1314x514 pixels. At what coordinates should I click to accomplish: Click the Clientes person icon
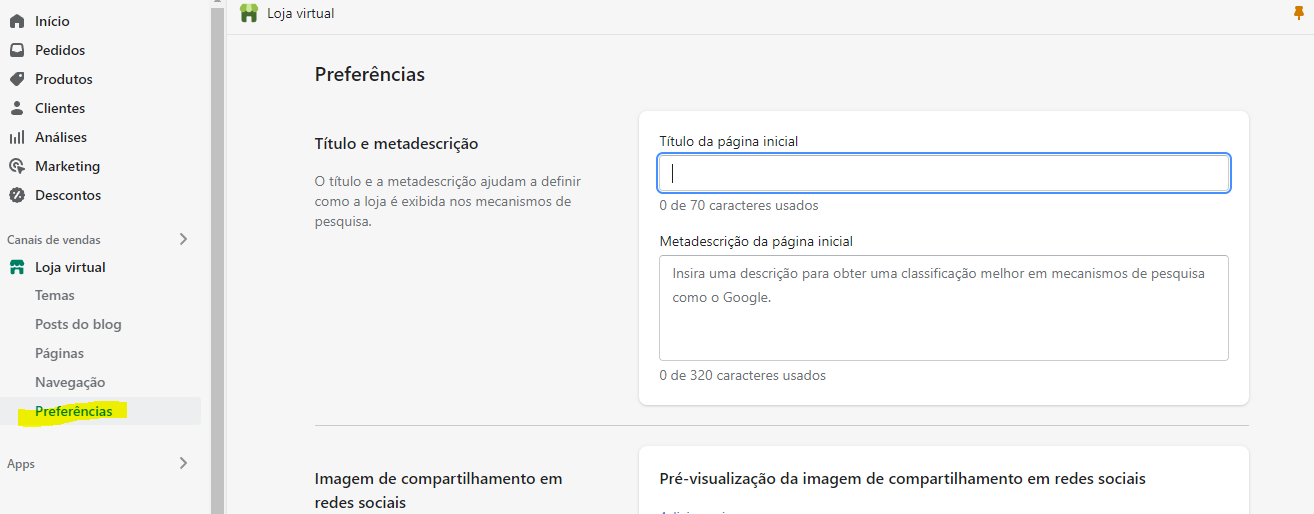(x=17, y=108)
